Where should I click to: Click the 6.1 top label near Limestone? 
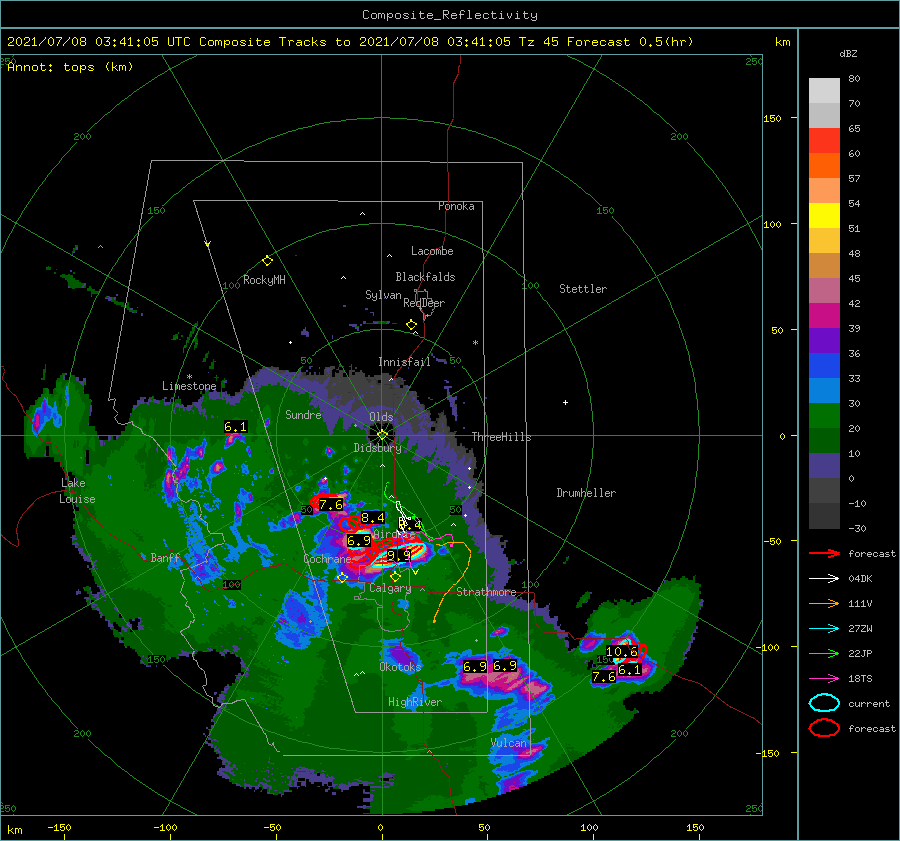tap(235, 427)
